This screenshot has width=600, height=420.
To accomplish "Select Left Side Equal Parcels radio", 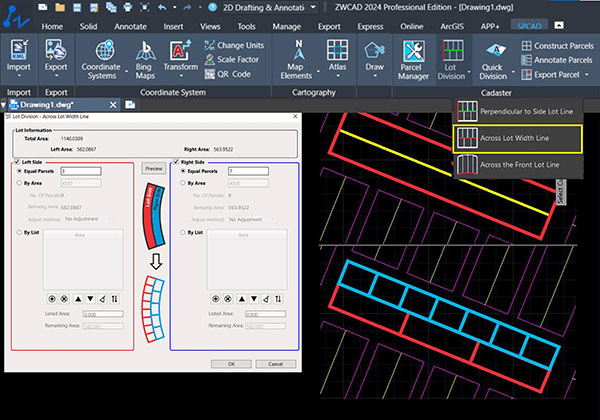I will tap(19, 171).
